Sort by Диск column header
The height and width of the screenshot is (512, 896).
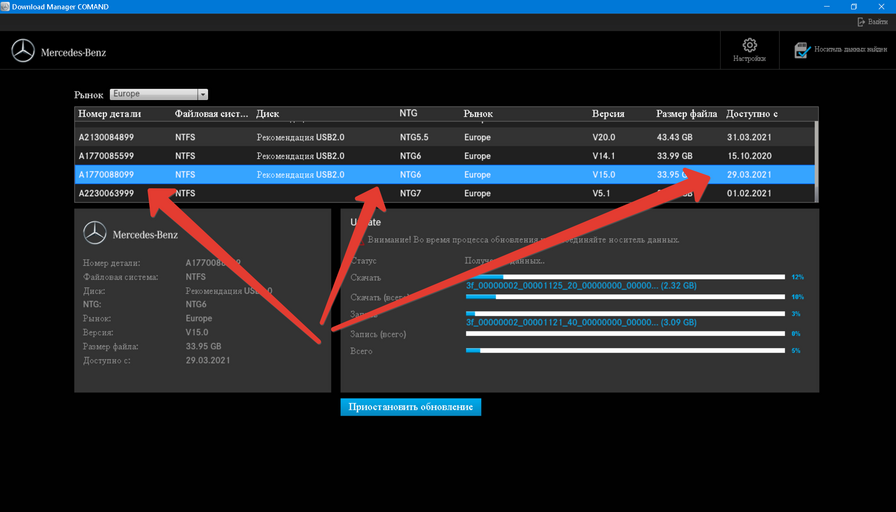(x=267, y=114)
